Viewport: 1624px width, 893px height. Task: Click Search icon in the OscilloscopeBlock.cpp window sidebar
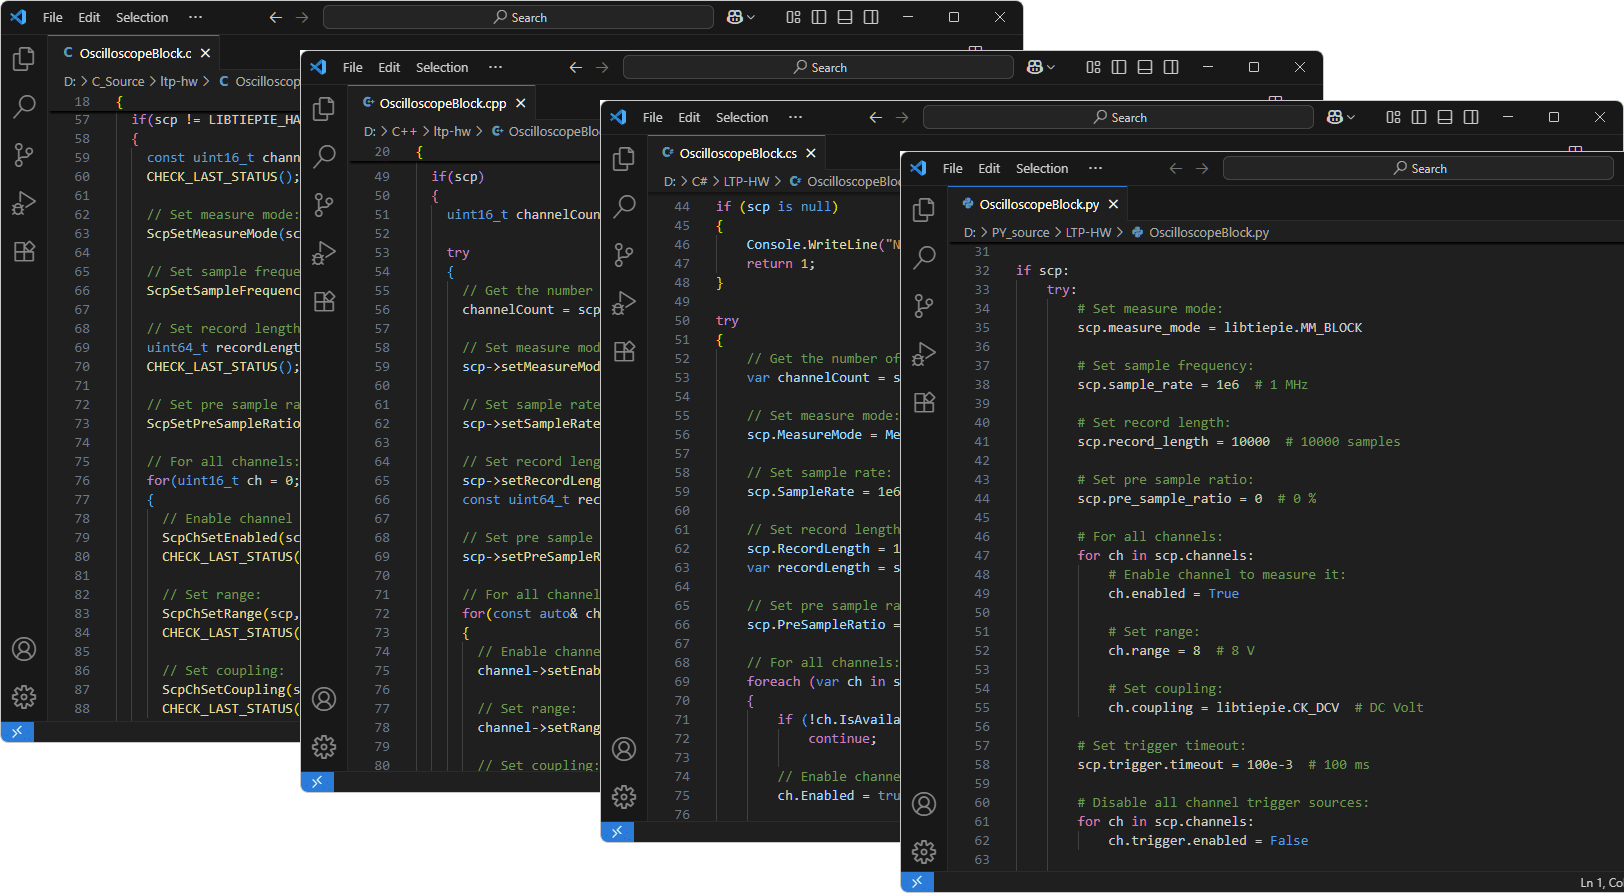[324, 157]
